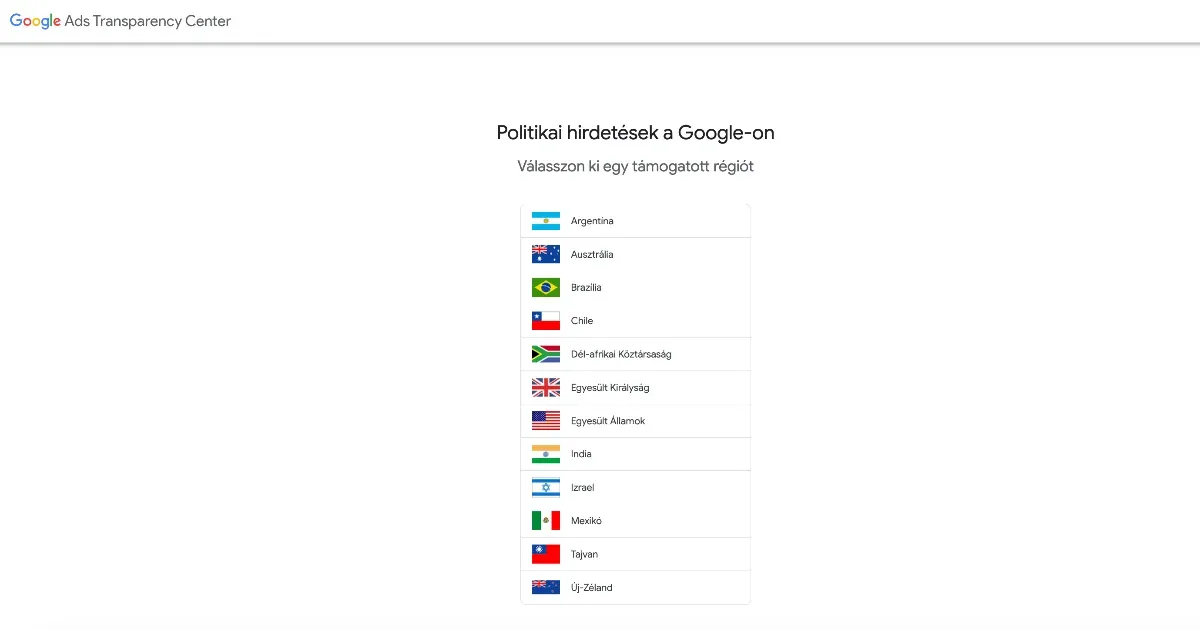
Task: Select the United States flag icon
Action: 545,421
